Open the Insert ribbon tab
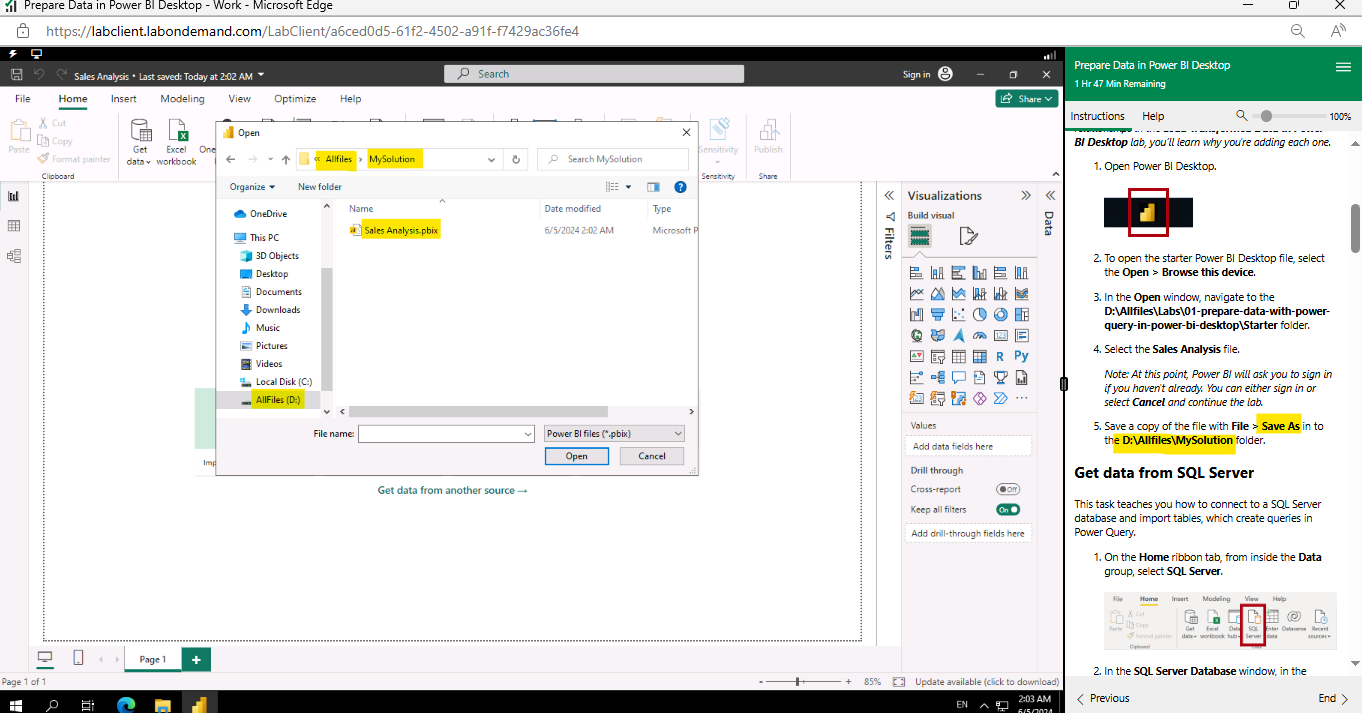1362x713 pixels. click(x=124, y=99)
